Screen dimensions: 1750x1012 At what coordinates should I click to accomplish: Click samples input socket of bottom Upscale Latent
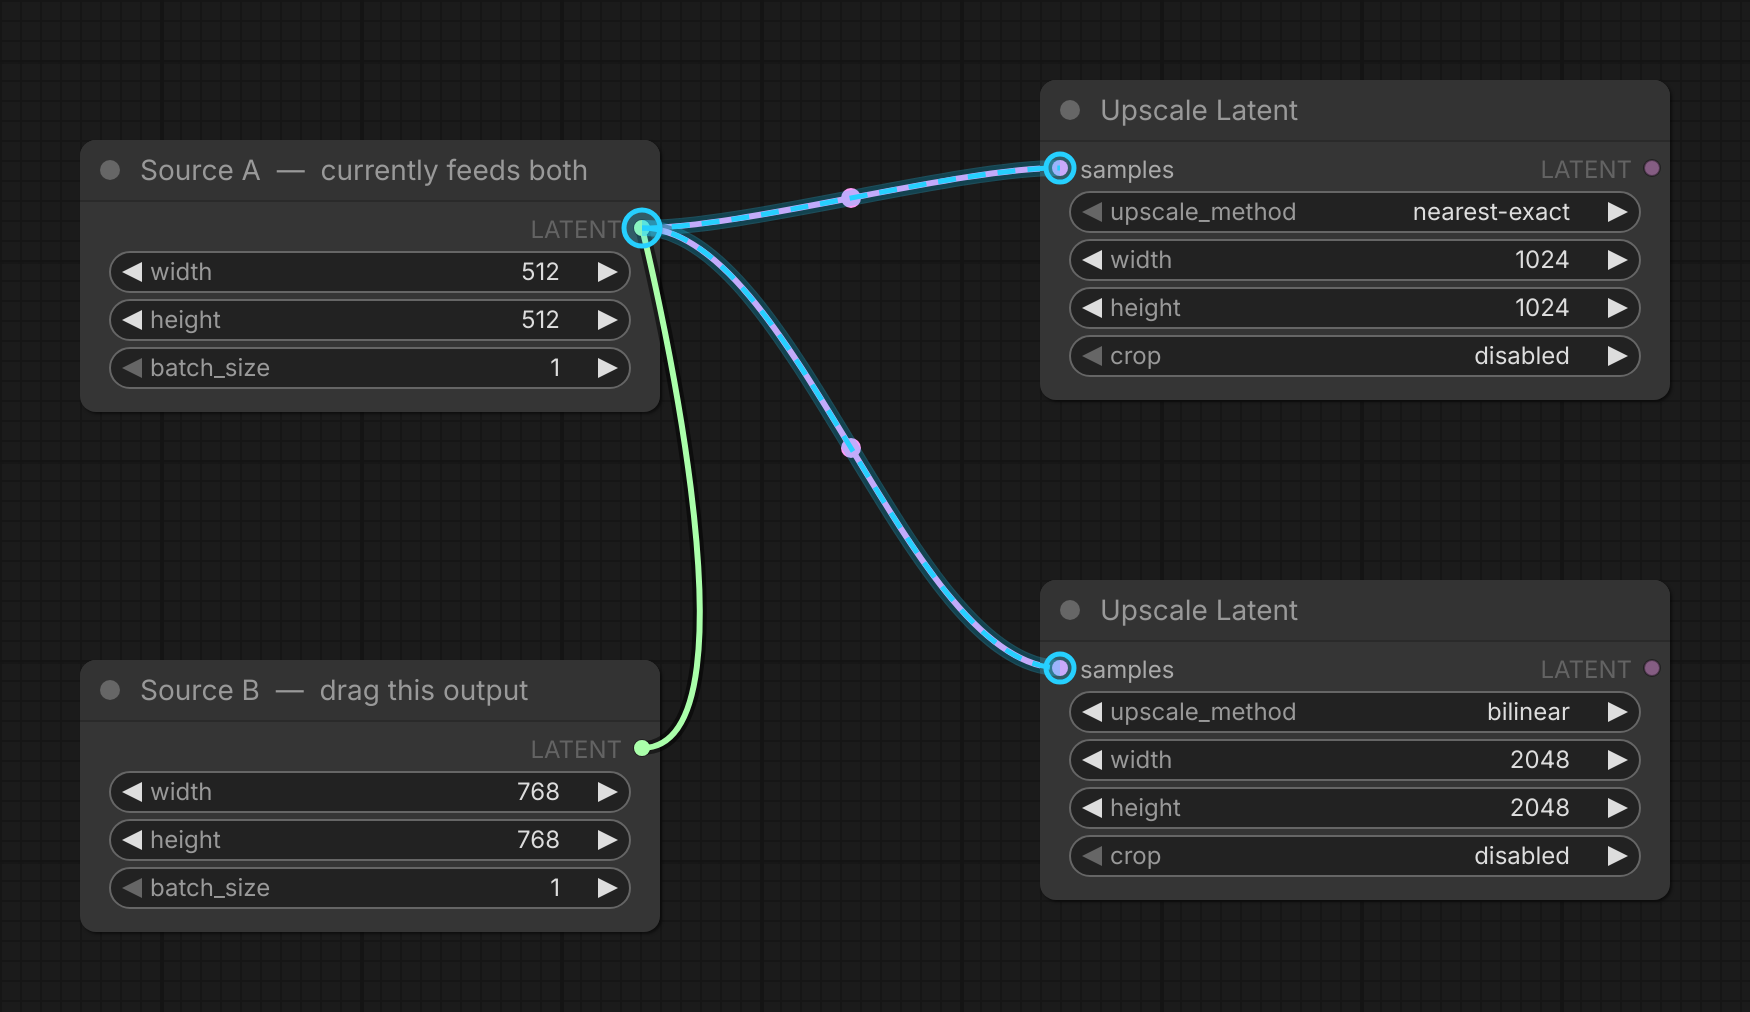click(x=1059, y=668)
